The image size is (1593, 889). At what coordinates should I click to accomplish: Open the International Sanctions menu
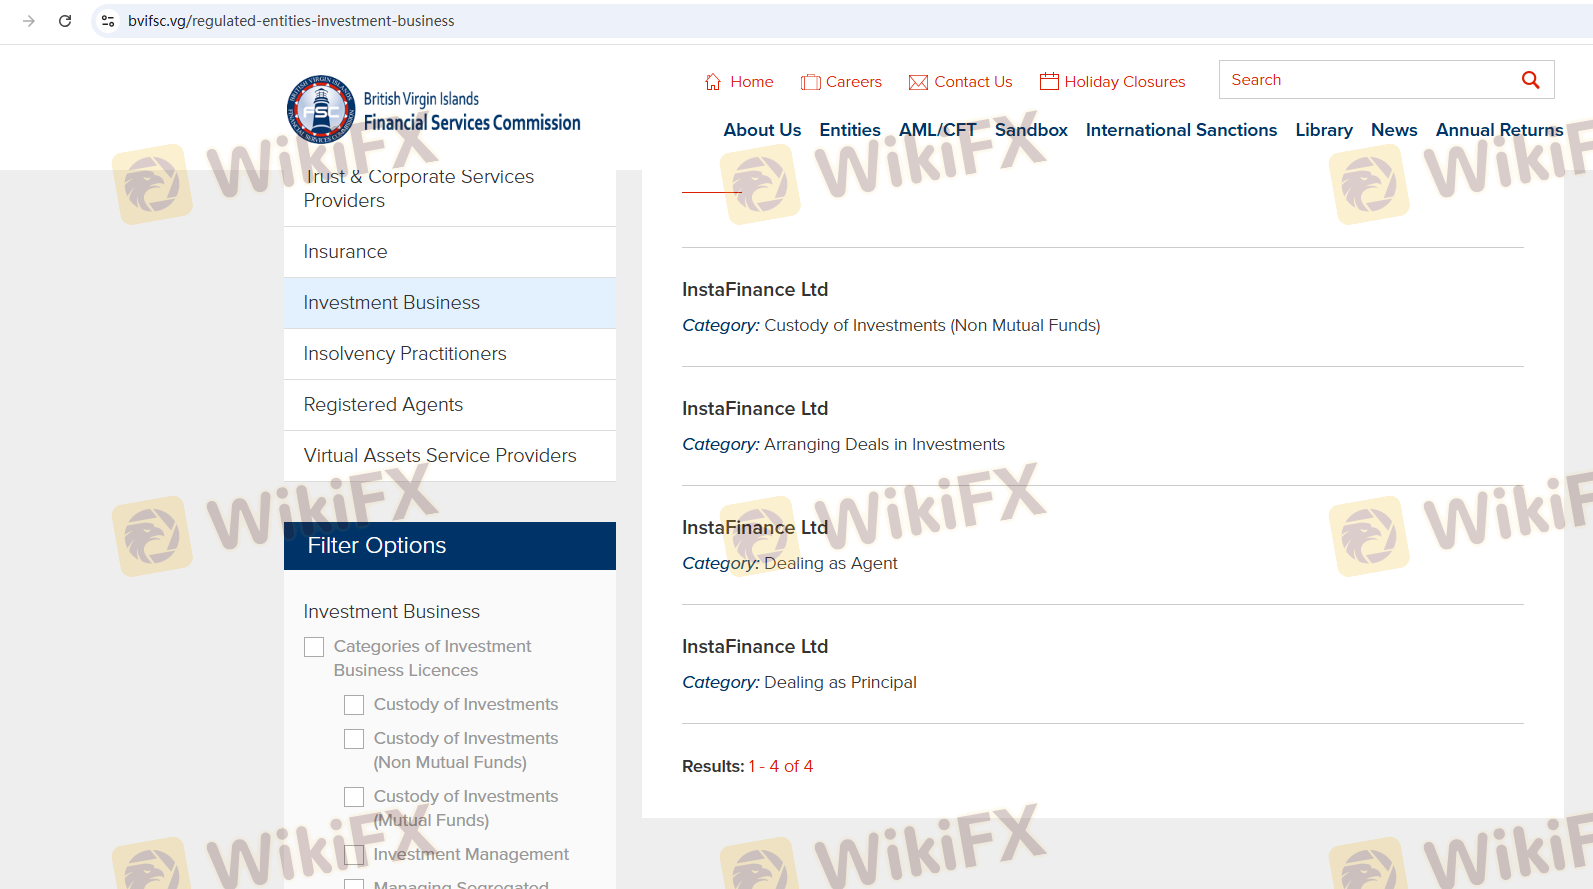click(x=1181, y=130)
